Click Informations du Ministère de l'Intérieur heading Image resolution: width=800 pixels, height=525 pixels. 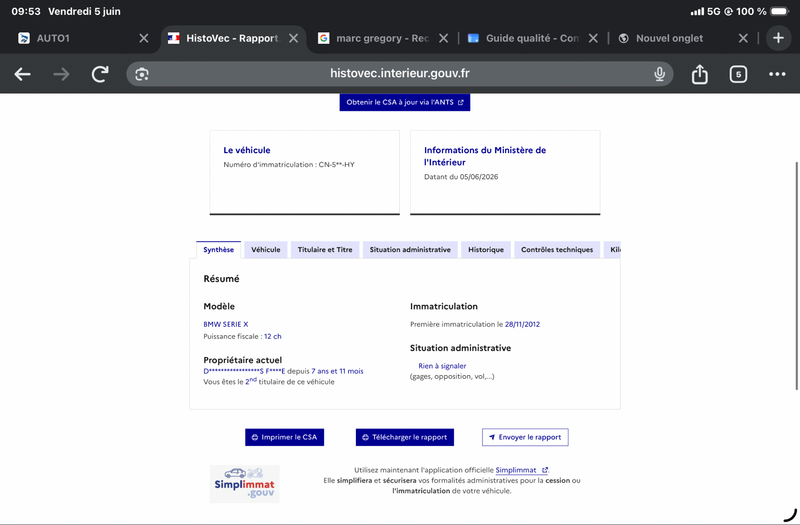(485, 156)
